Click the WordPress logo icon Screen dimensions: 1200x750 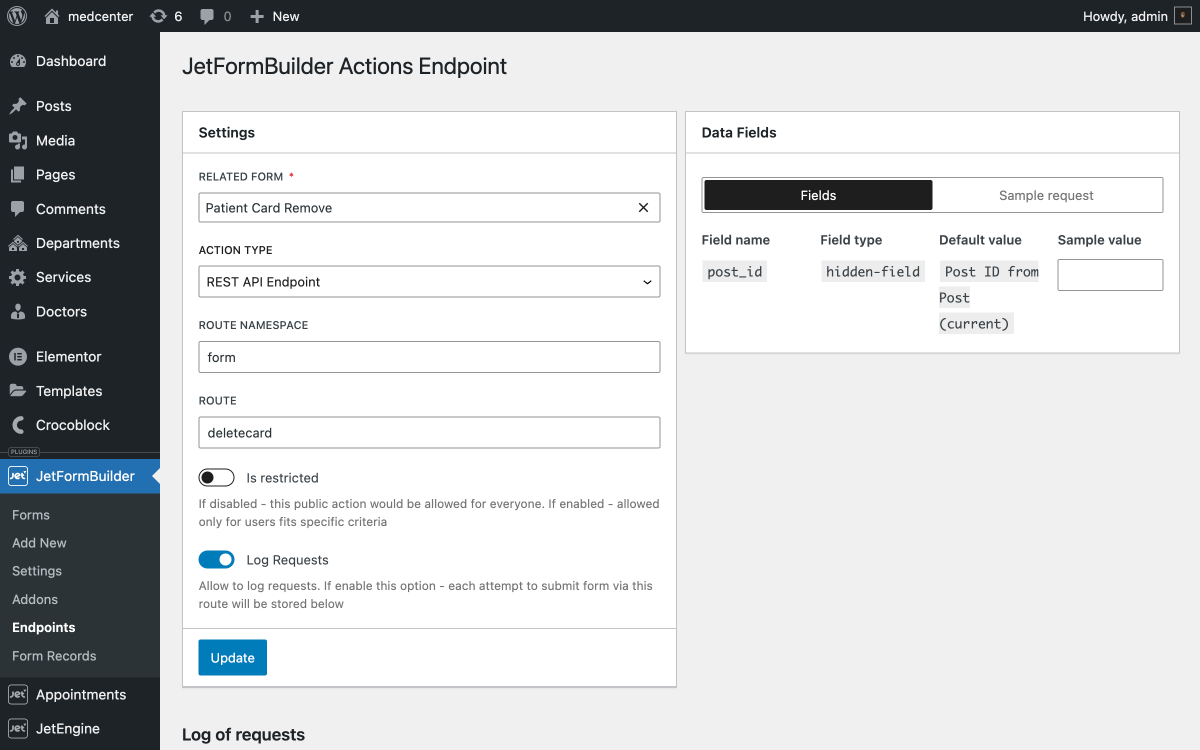coord(16,16)
